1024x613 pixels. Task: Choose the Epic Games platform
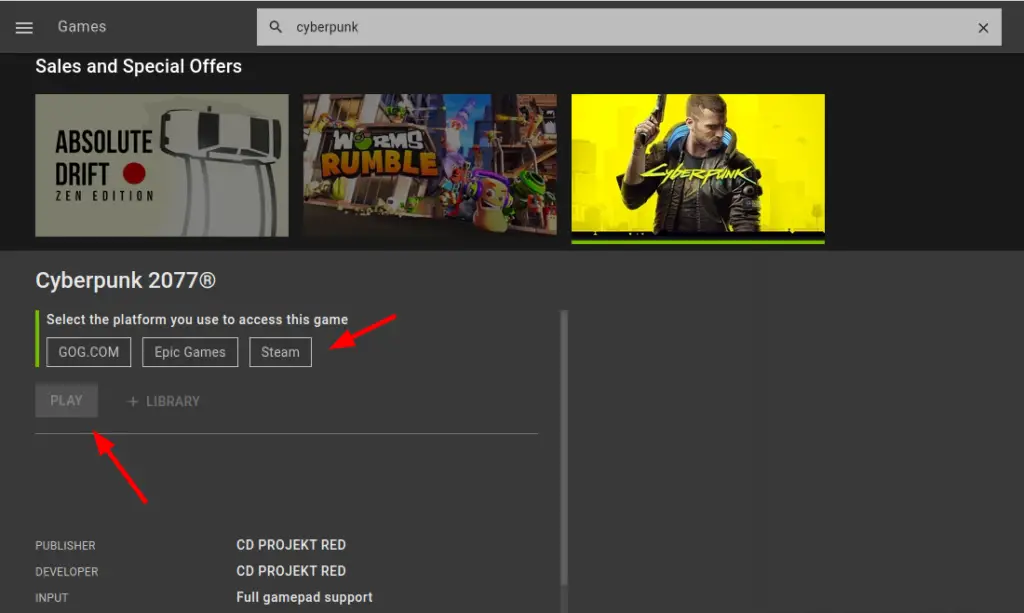[190, 352]
